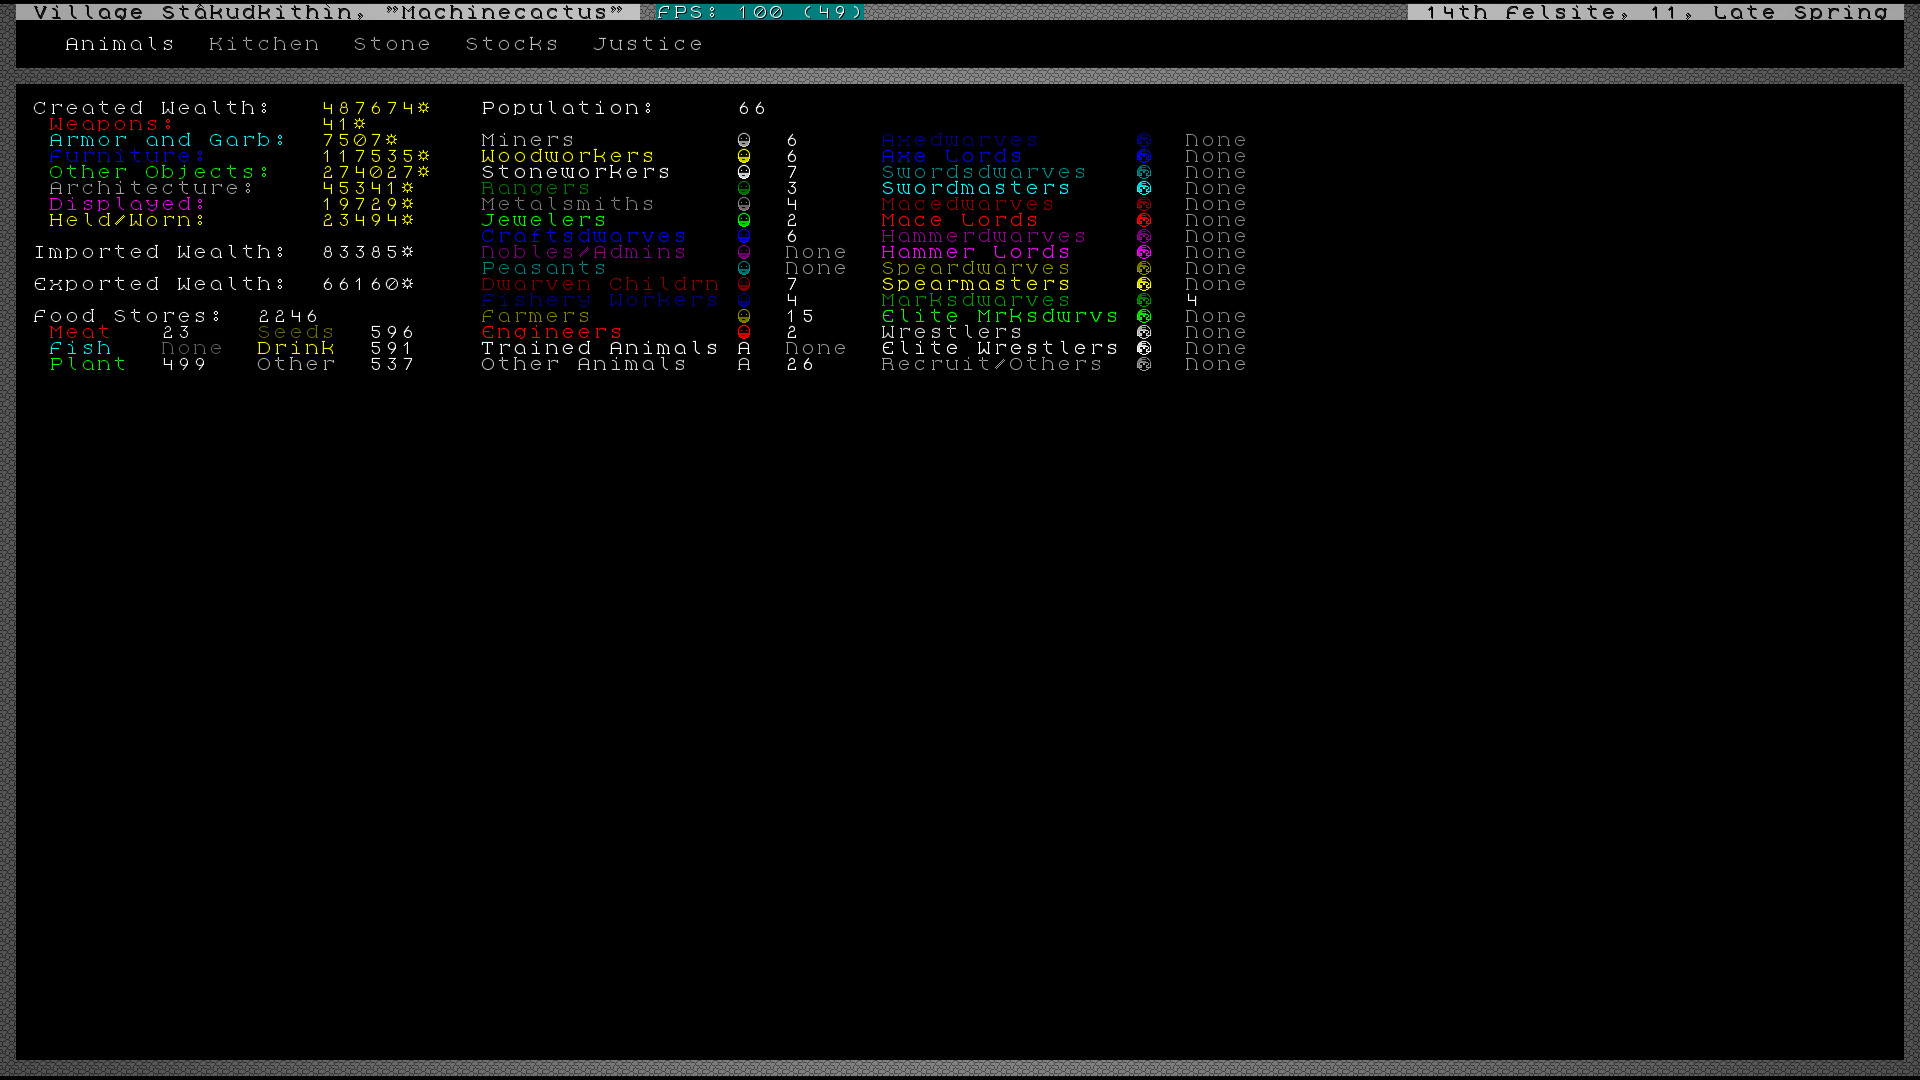This screenshot has height=1080, width=1920.
Task: Click the Axedwarves soldier icon
Action: (x=1144, y=140)
